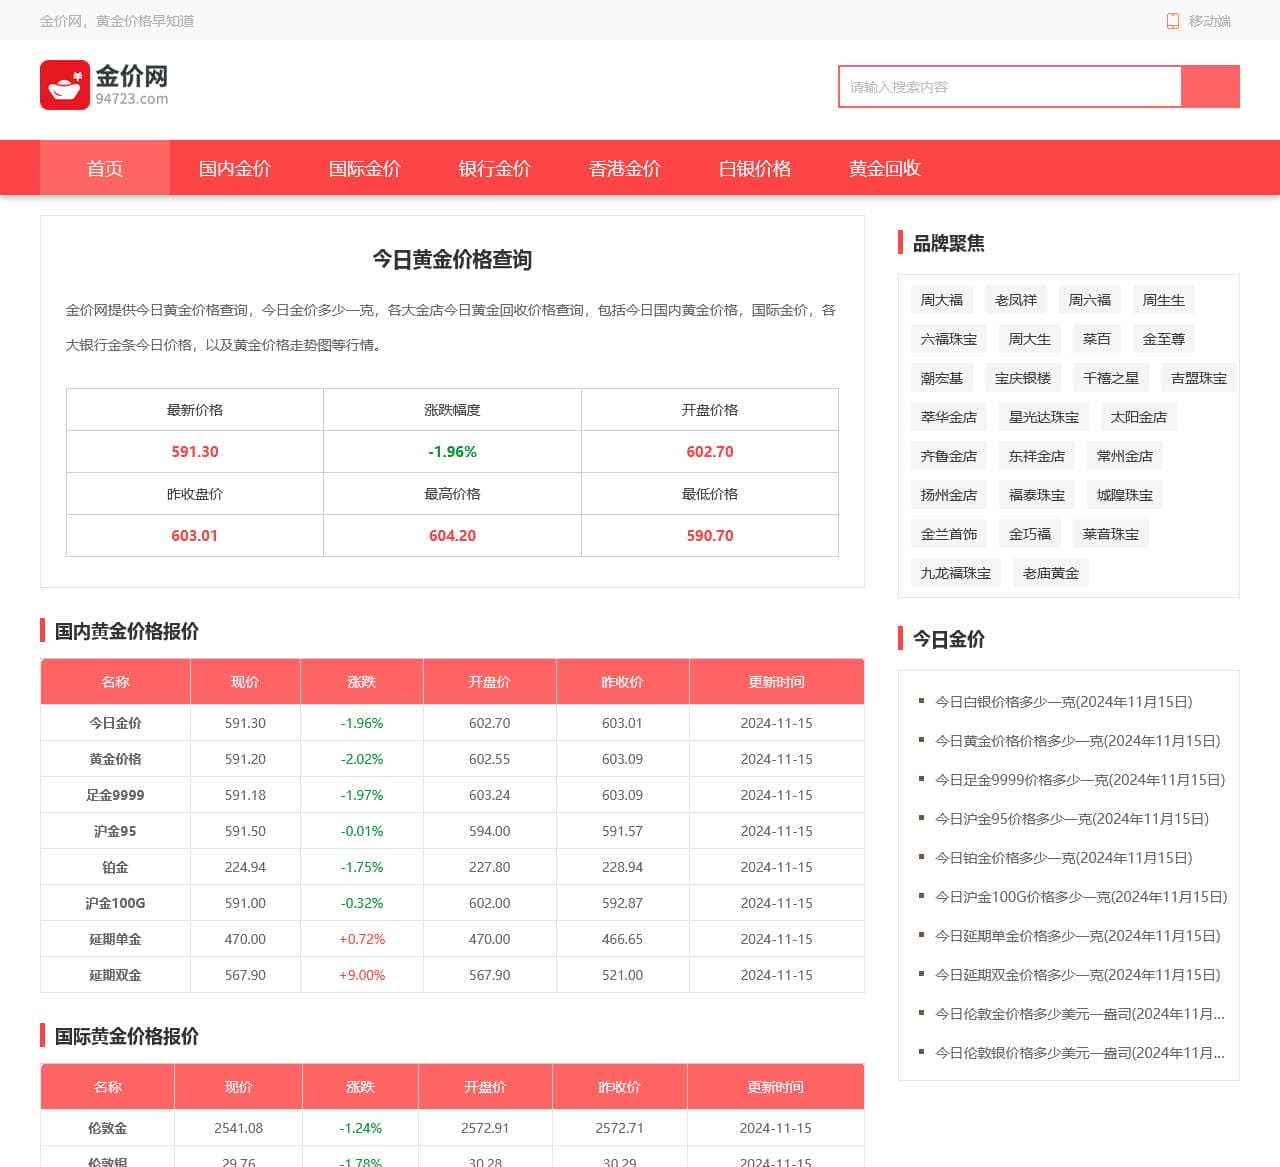Click 足金9999 row name in table
The height and width of the screenshot is (1167, 1280).
115,795
